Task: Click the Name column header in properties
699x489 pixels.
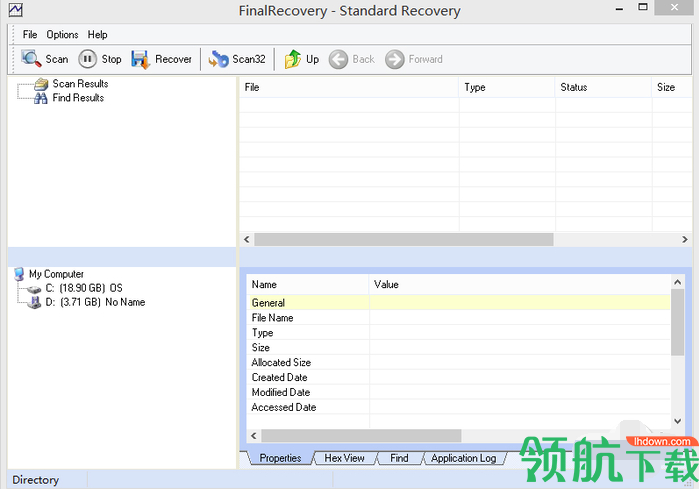Action: 308,284
